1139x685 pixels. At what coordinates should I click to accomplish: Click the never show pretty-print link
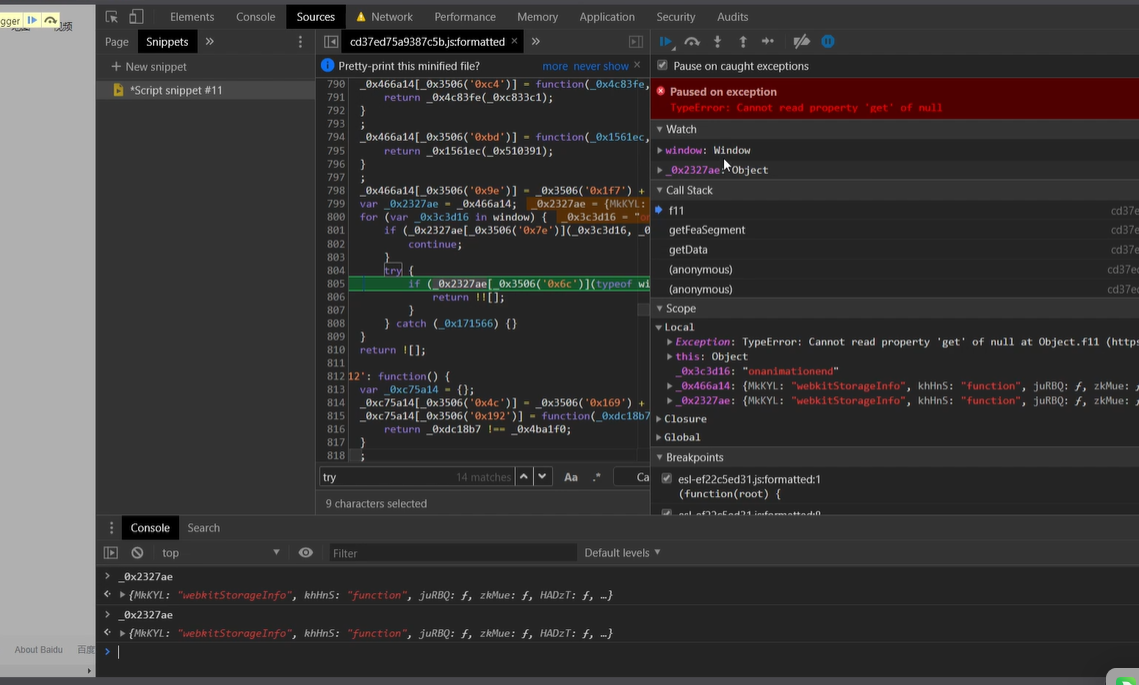click(601, 66)
